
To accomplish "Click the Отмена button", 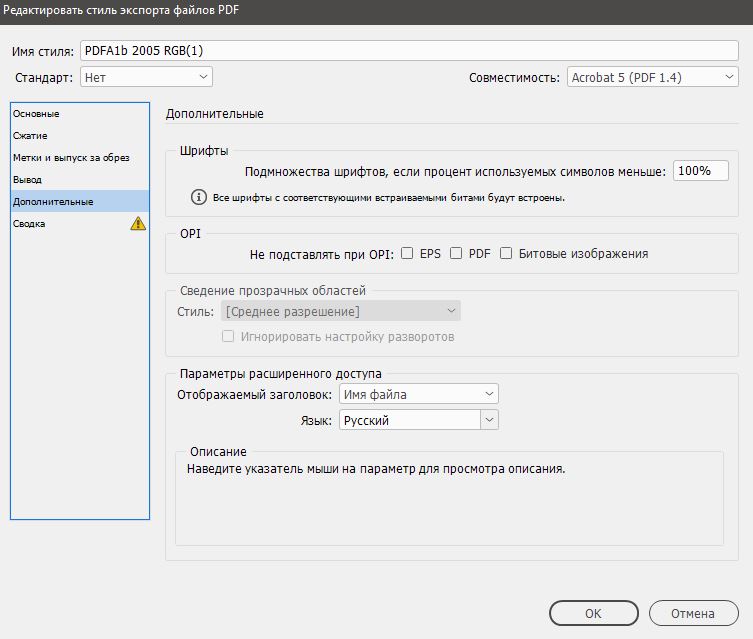I will click(x=693, y=613).
